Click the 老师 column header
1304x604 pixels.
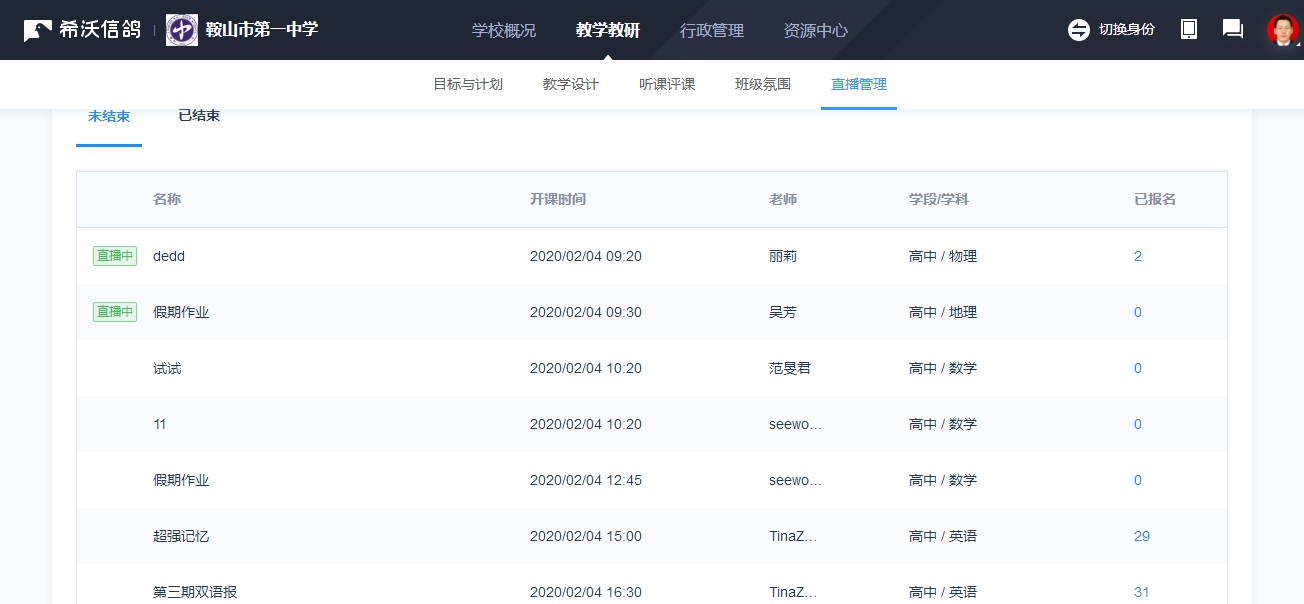click(783, 199)
